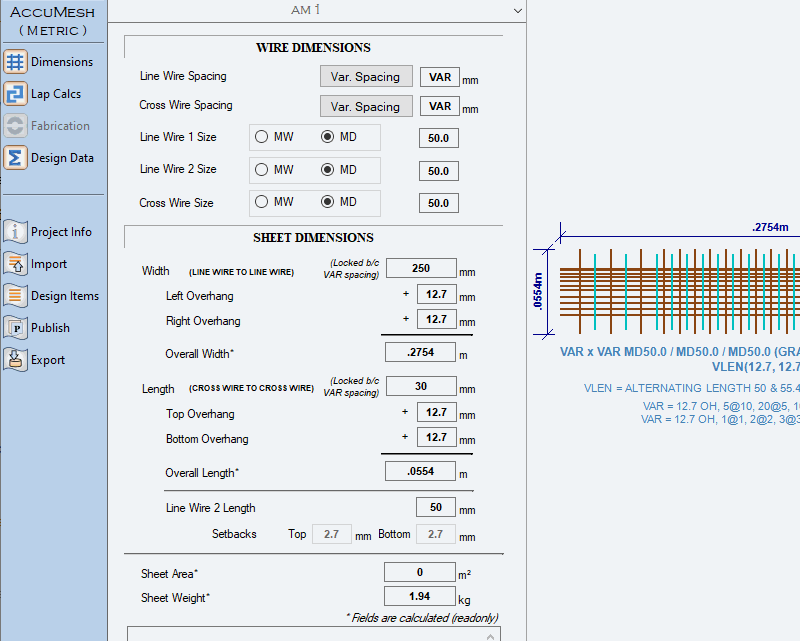The height and width of the screenshot is (641, 800).
Task: Select MW for Line Wire 1 Size
Action: point(262,137)
